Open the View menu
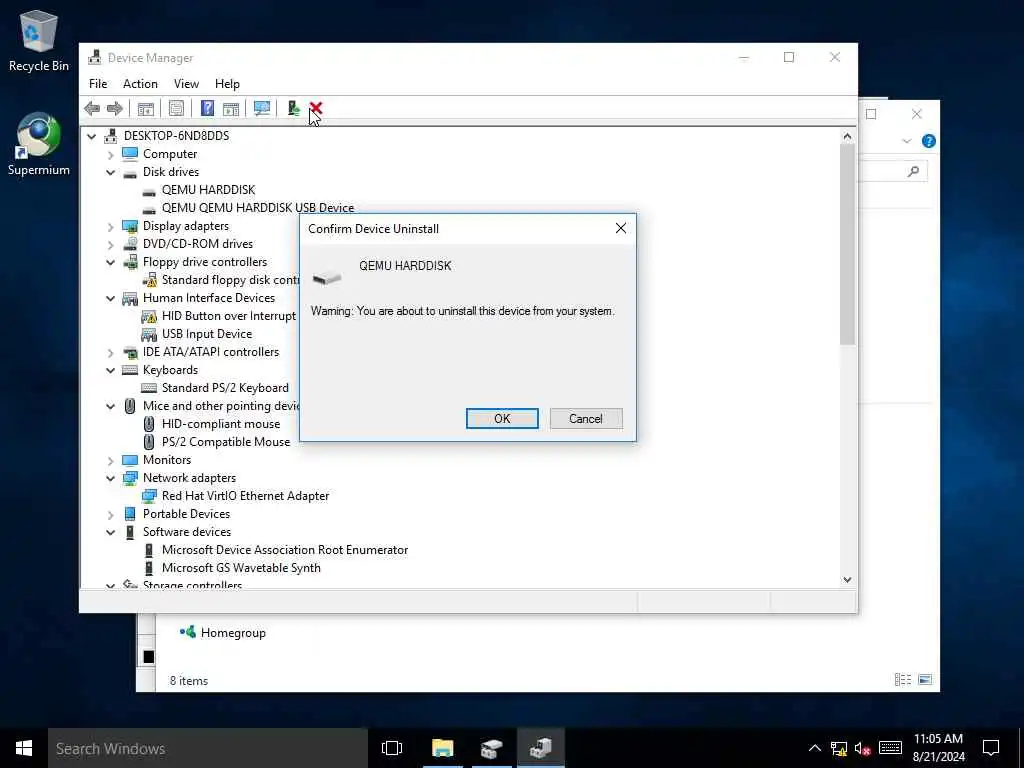 click(x=186, y=84)
